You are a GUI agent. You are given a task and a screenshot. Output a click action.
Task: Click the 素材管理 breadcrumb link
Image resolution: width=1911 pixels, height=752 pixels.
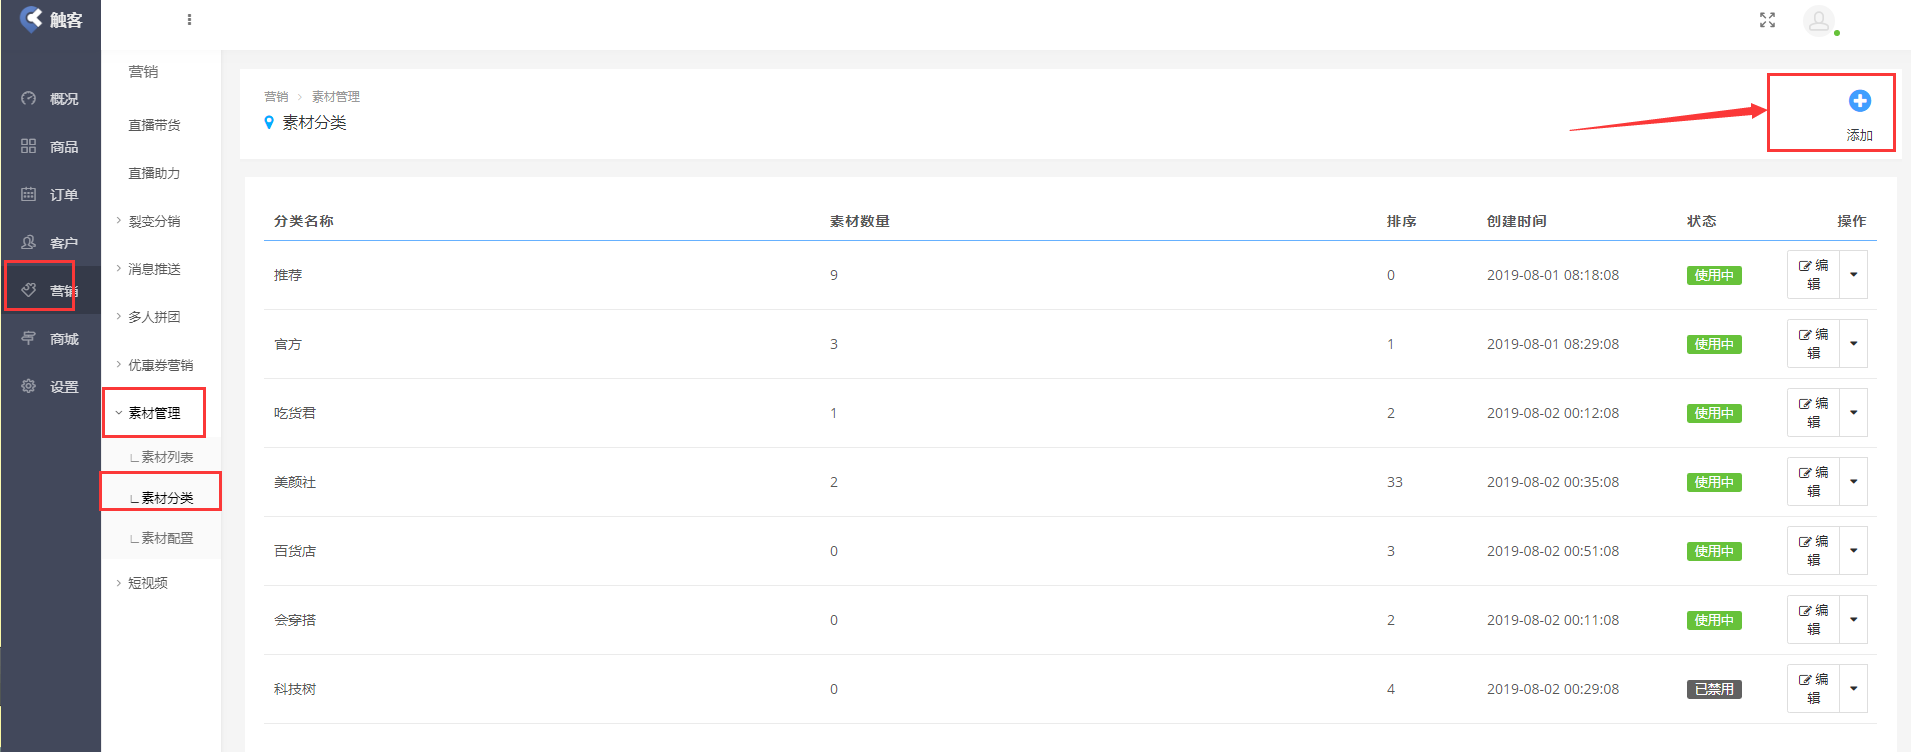point(336,97)
